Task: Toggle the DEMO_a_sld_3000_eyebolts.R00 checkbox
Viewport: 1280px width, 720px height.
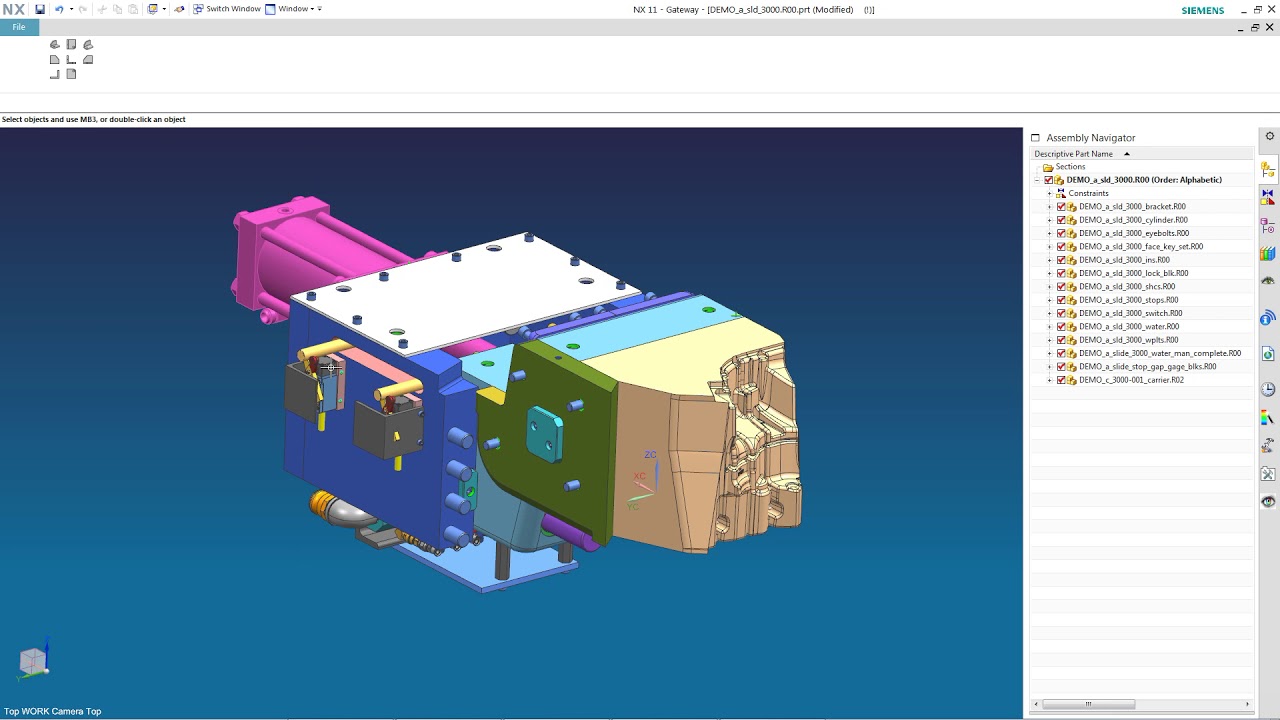Action: tap(1061, 233)
